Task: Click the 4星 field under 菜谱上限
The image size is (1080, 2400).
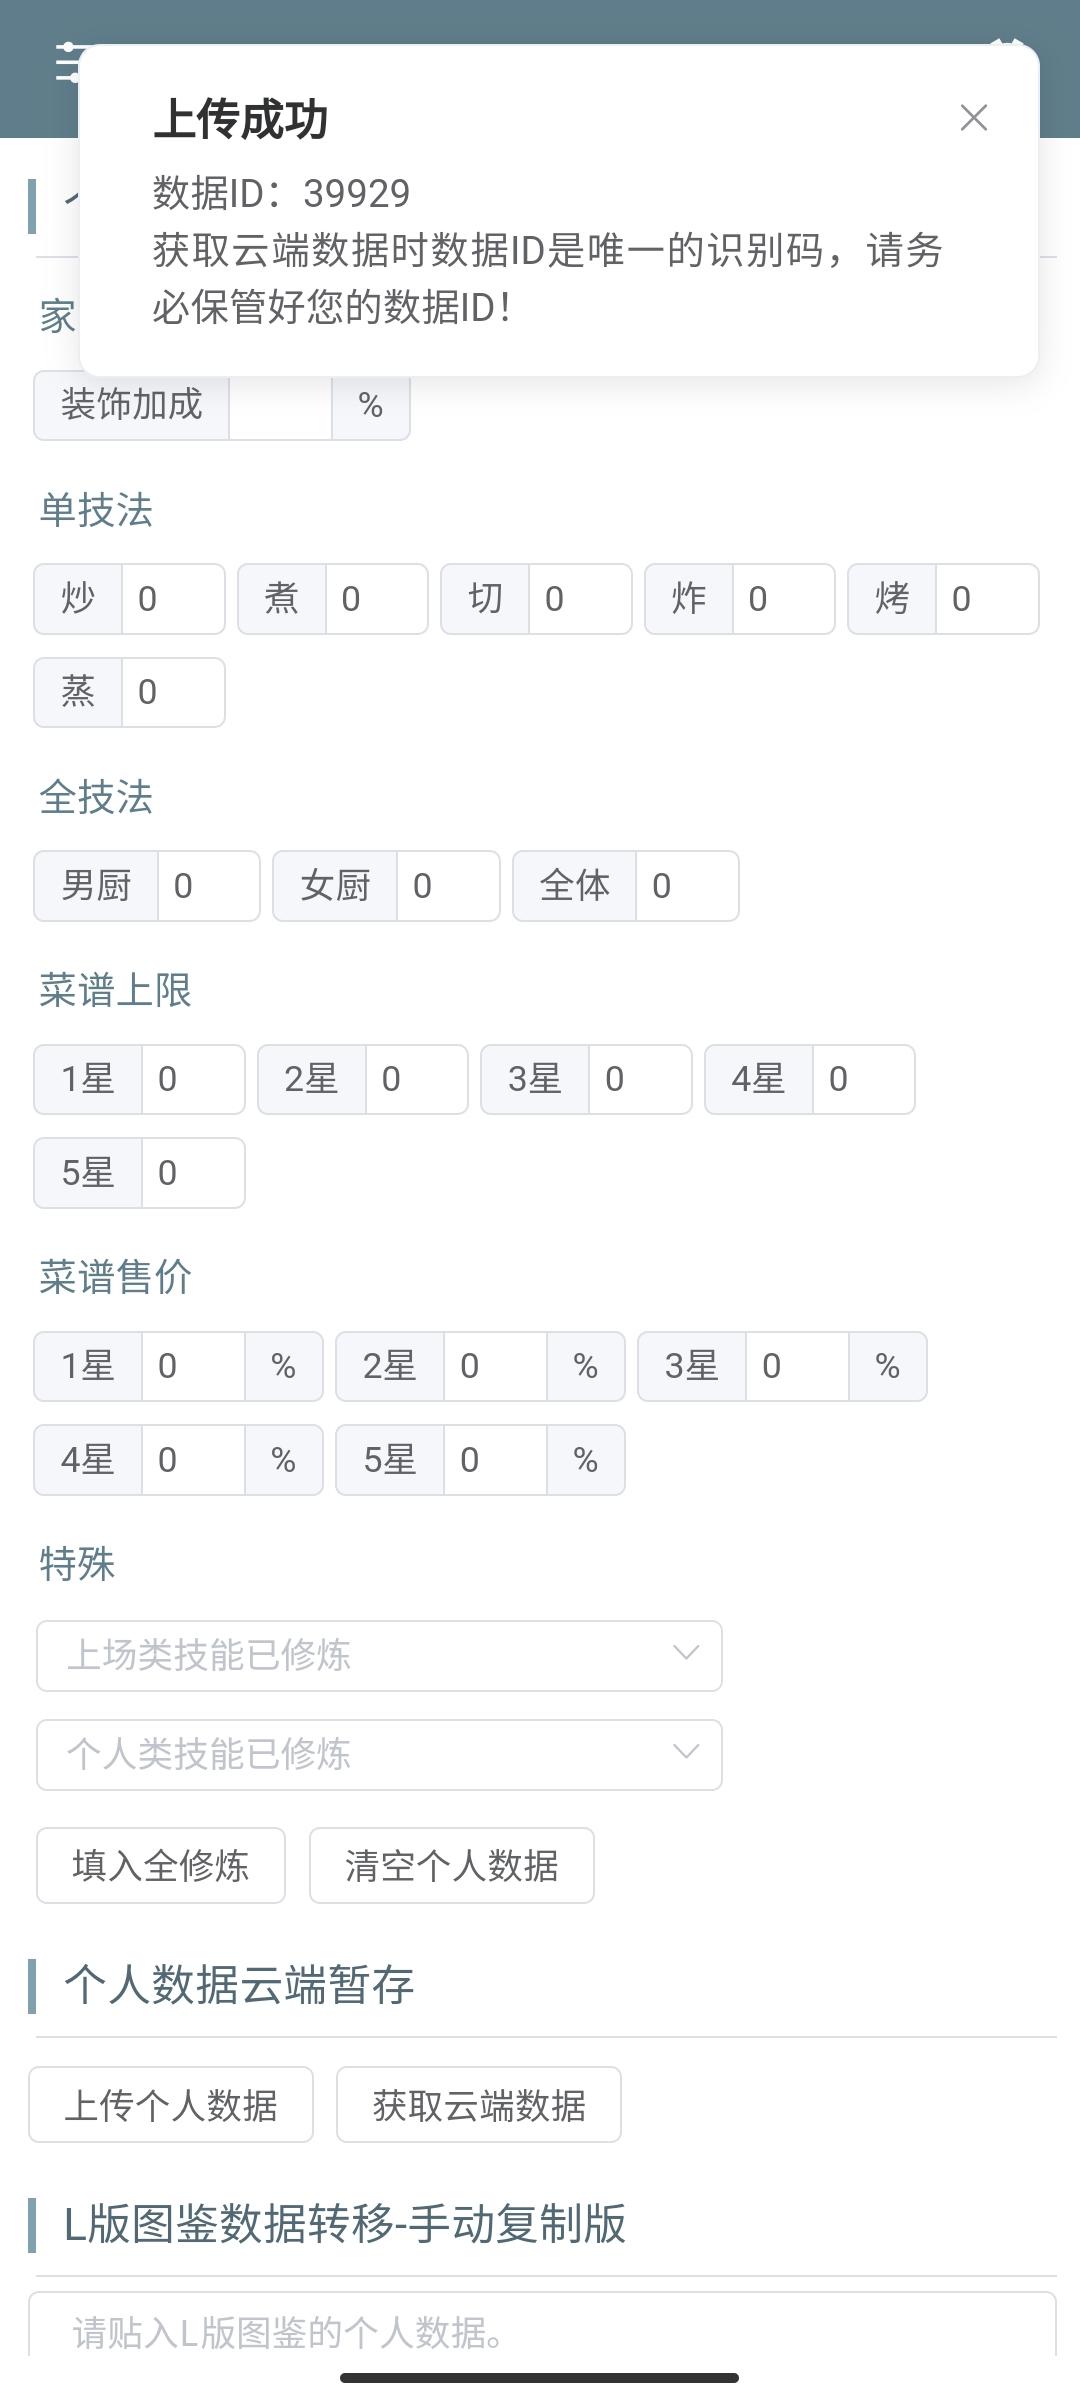Action: (862, 1080)
